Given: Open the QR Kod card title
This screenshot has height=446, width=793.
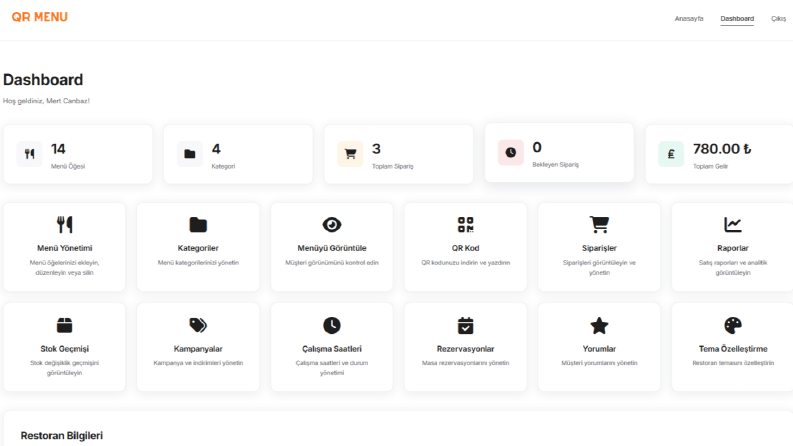Looking at the screenshot, I should pos(466,248).
